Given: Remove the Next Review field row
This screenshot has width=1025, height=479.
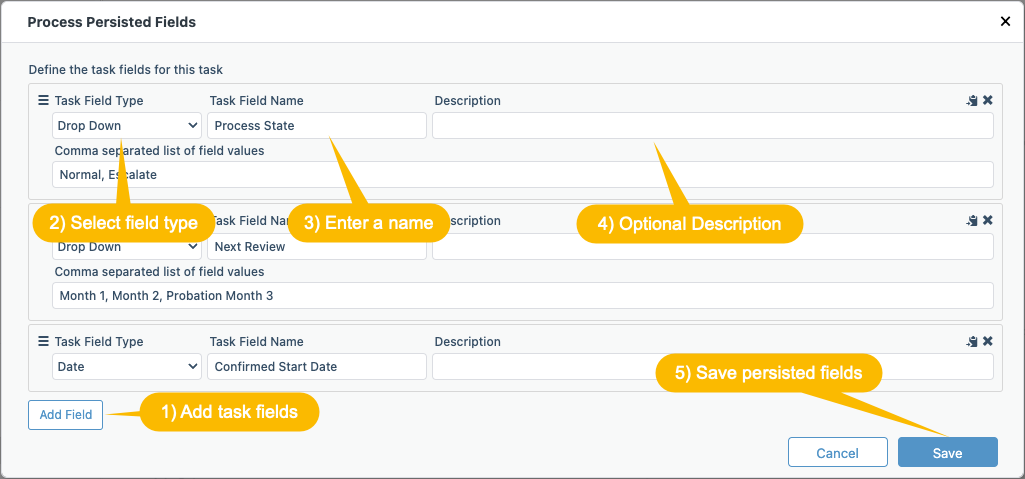Looking at the screenshot, I should click(988, 221).
